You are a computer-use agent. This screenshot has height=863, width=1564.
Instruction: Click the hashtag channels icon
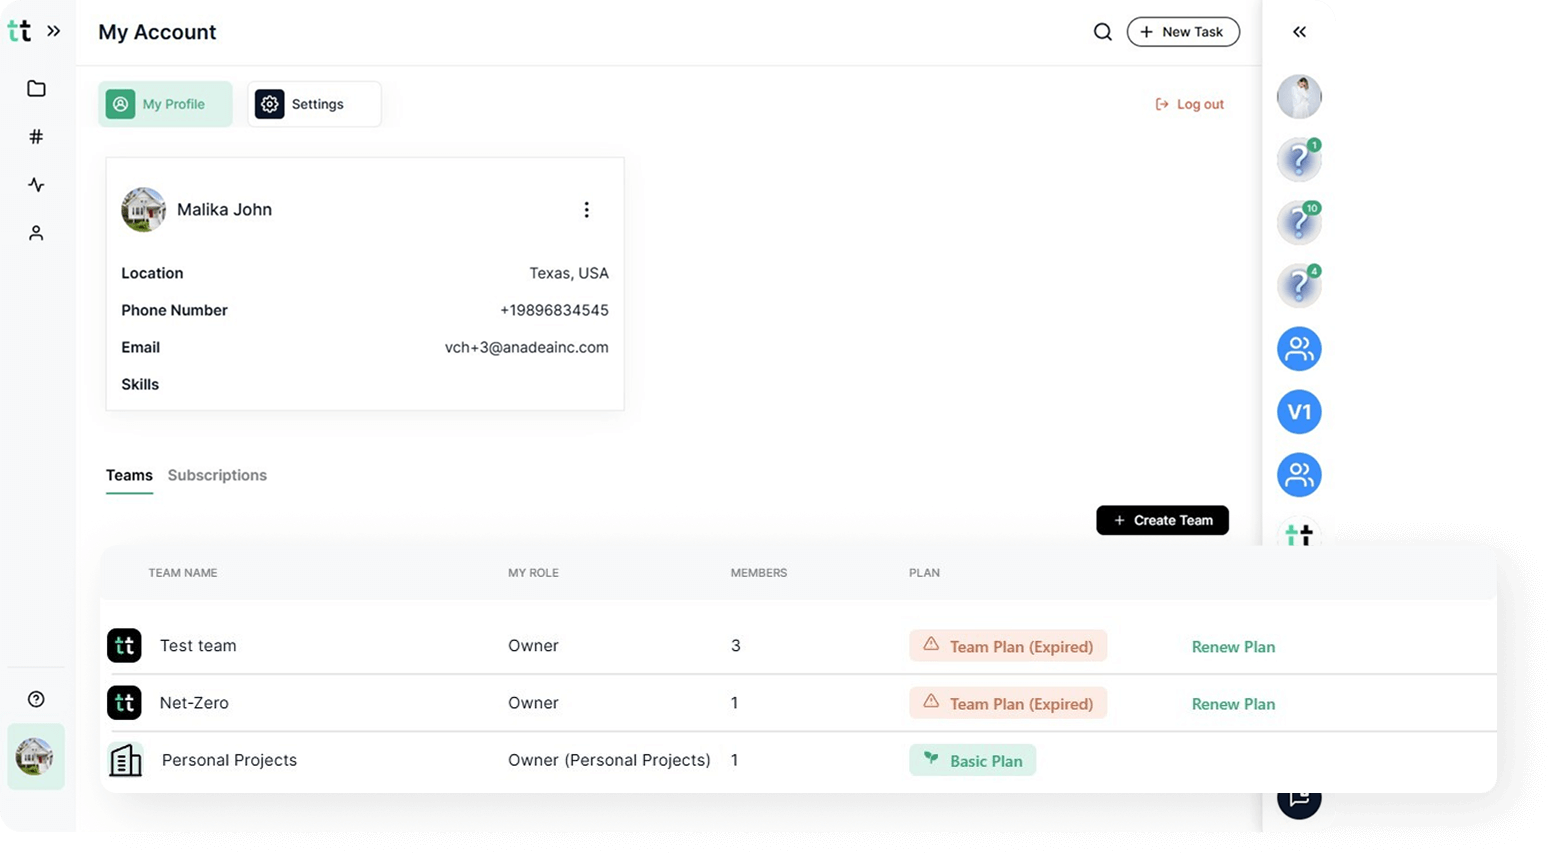36,137
